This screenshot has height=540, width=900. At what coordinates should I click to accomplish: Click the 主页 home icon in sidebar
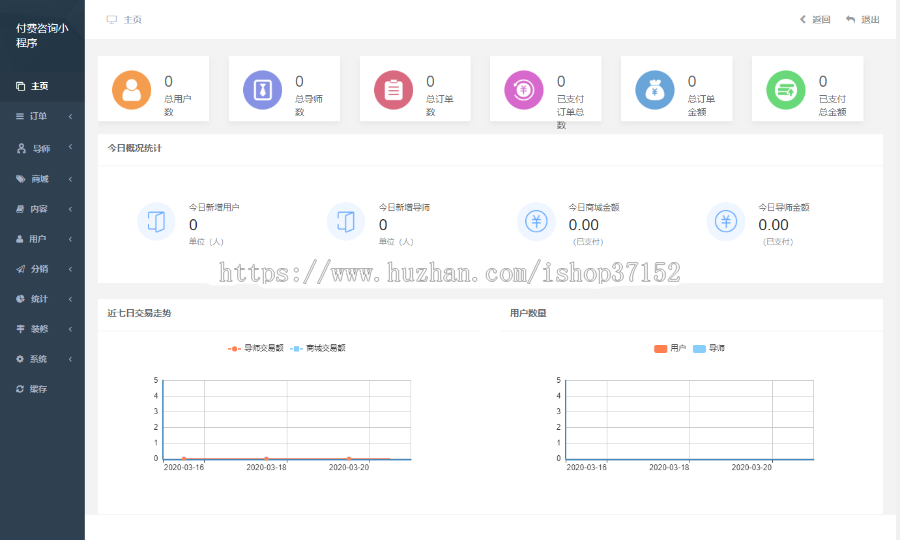[x=21, y=86]
